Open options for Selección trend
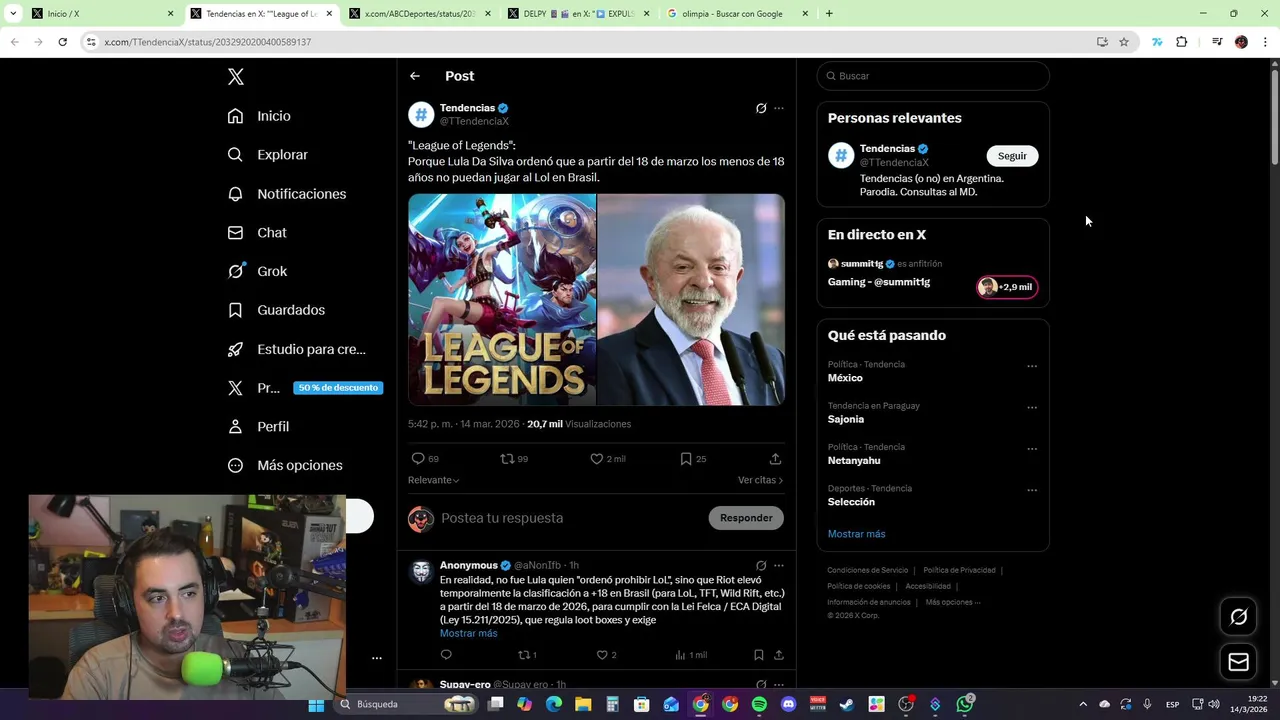1280x720 pixels. [1032, 490]
